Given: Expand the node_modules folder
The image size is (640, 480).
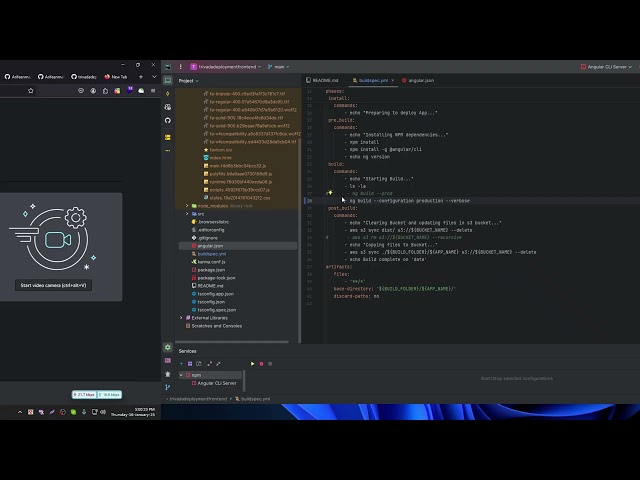Looking at the screenshot, I should pyautogui.click(x=187, y=206).
